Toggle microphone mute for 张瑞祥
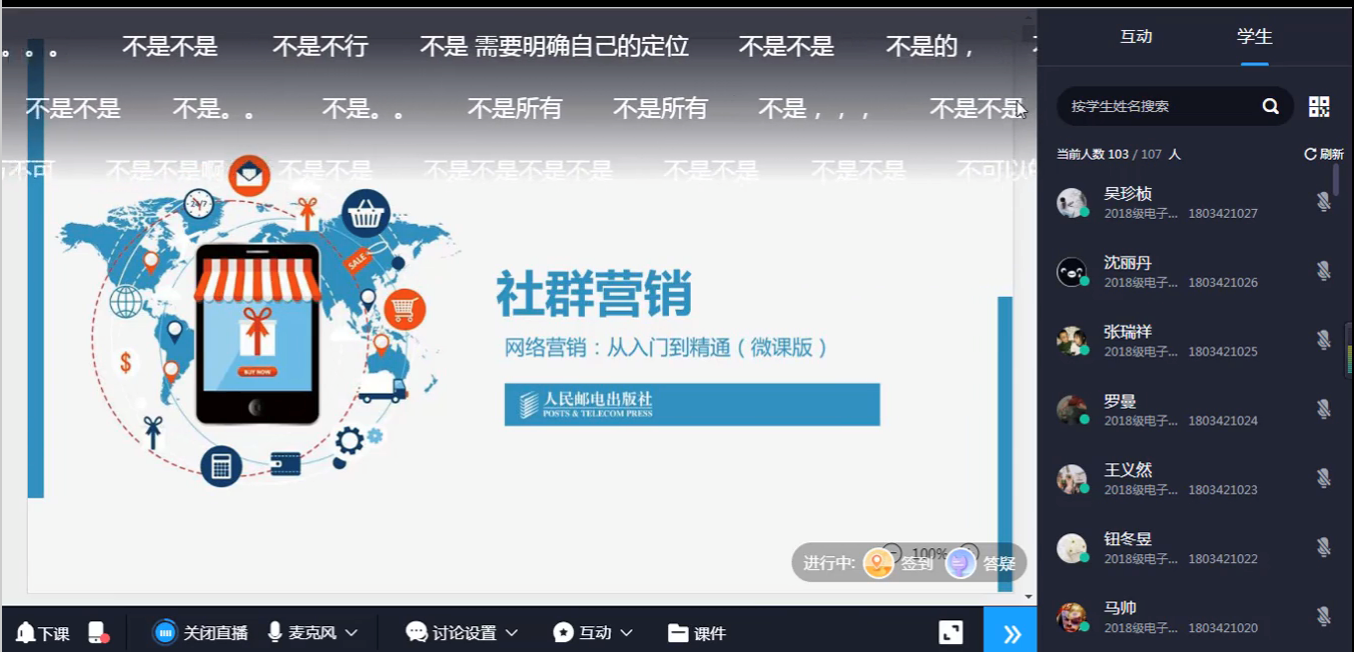1354x652 pixels. pyautogui.click(x=1323, y=340)
